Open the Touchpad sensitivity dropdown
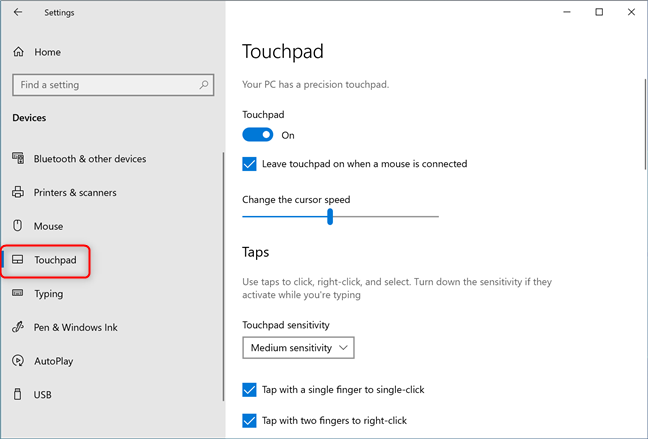 pos(298,348)
